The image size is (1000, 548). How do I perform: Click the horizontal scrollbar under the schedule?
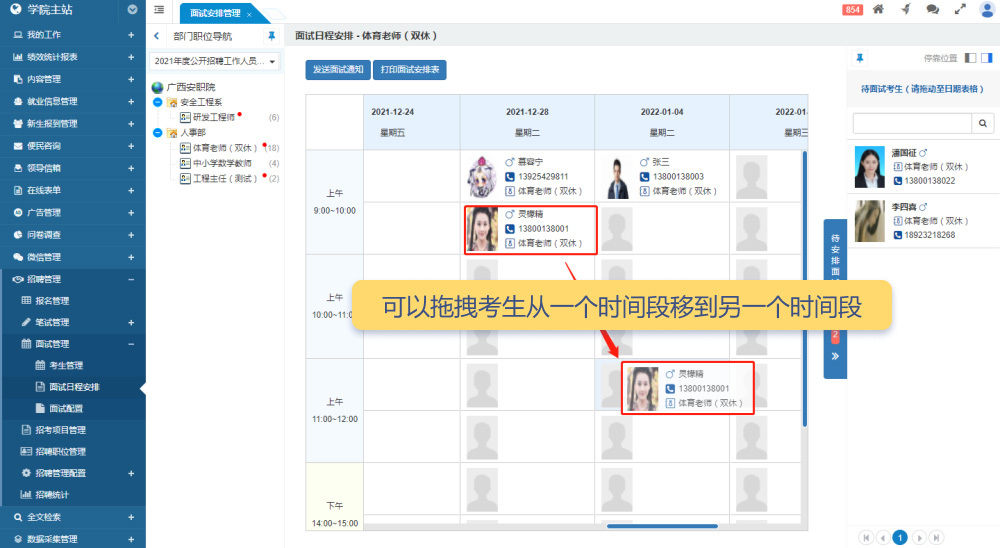tap(661, 526)
